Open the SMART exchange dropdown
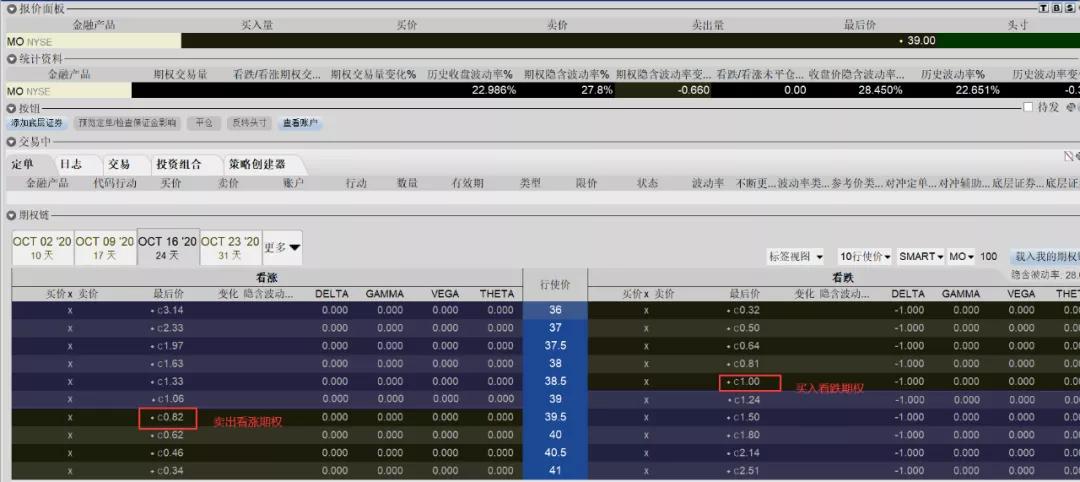The height and width of the screenshot is (482, 1080). pos(921,257)
